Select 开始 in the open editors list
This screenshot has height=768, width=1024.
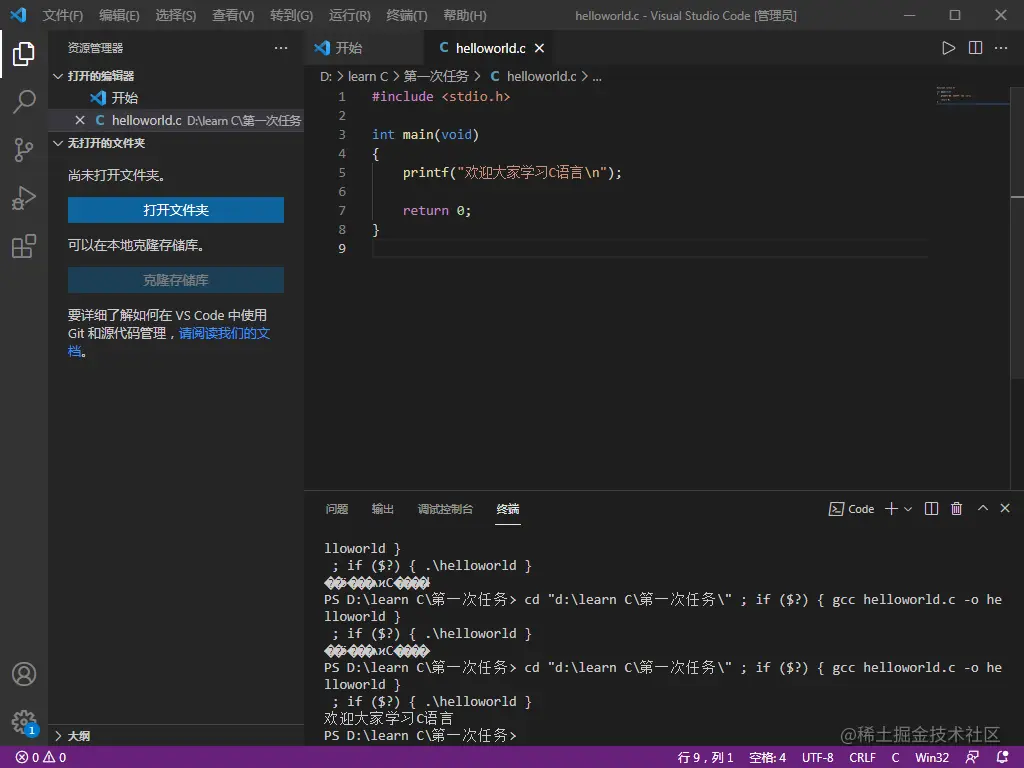pos(176,98)
